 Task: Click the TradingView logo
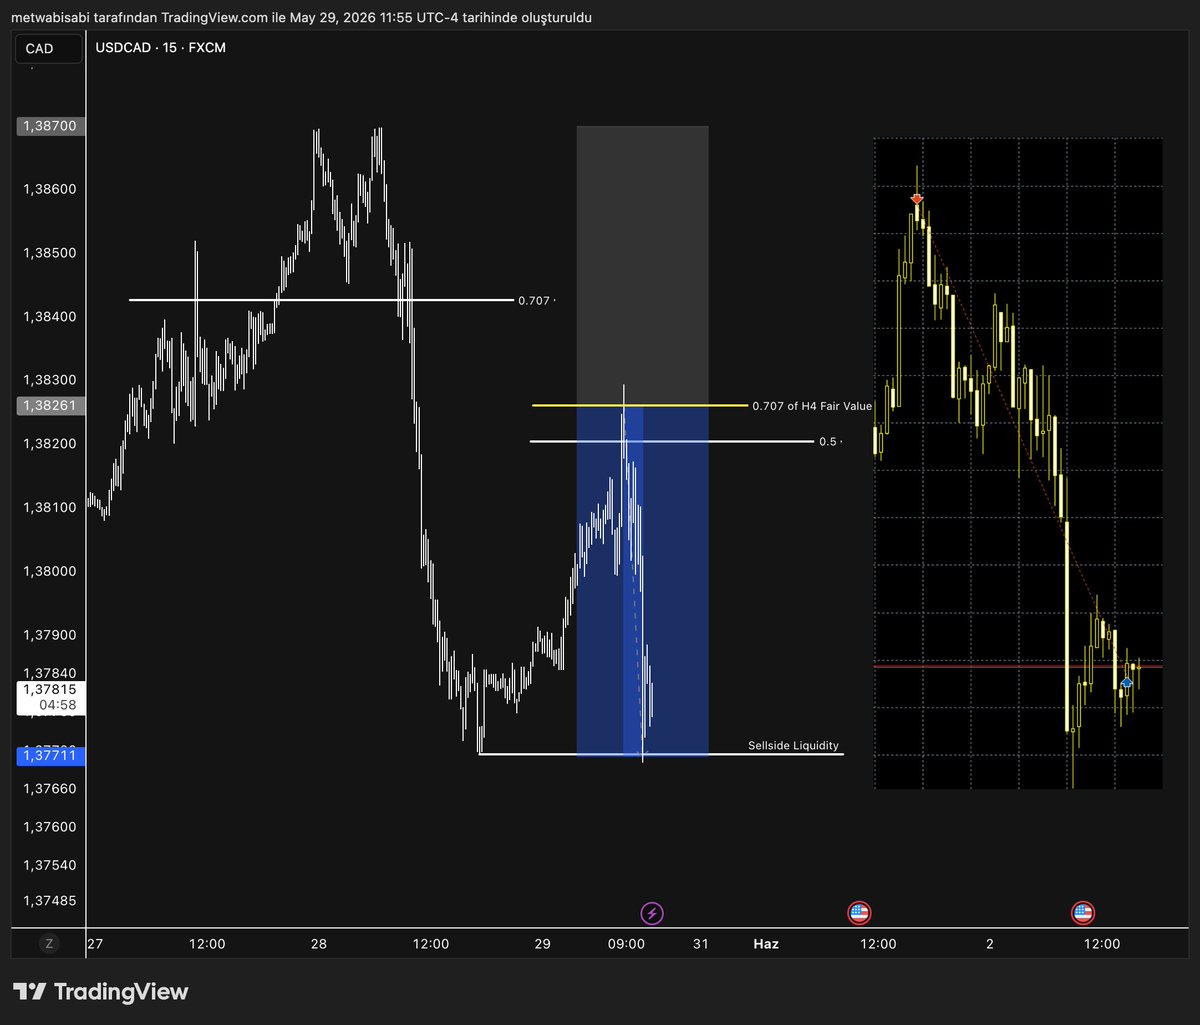coord(100,992)
